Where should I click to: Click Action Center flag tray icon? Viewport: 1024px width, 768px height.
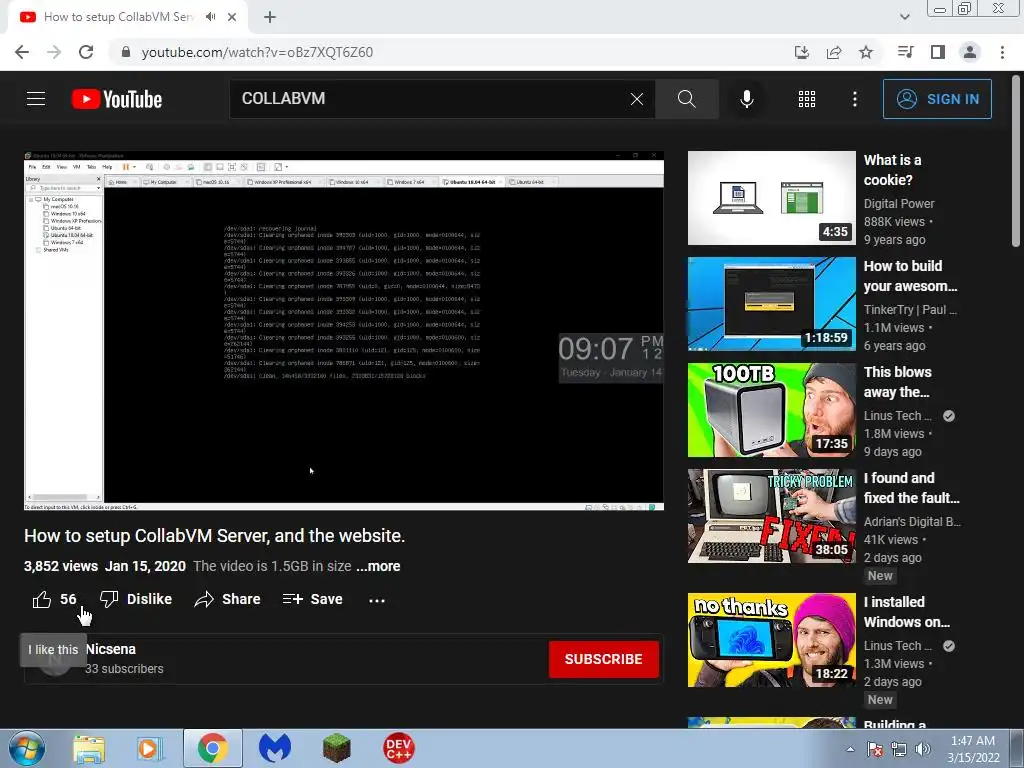coord(875,749)
